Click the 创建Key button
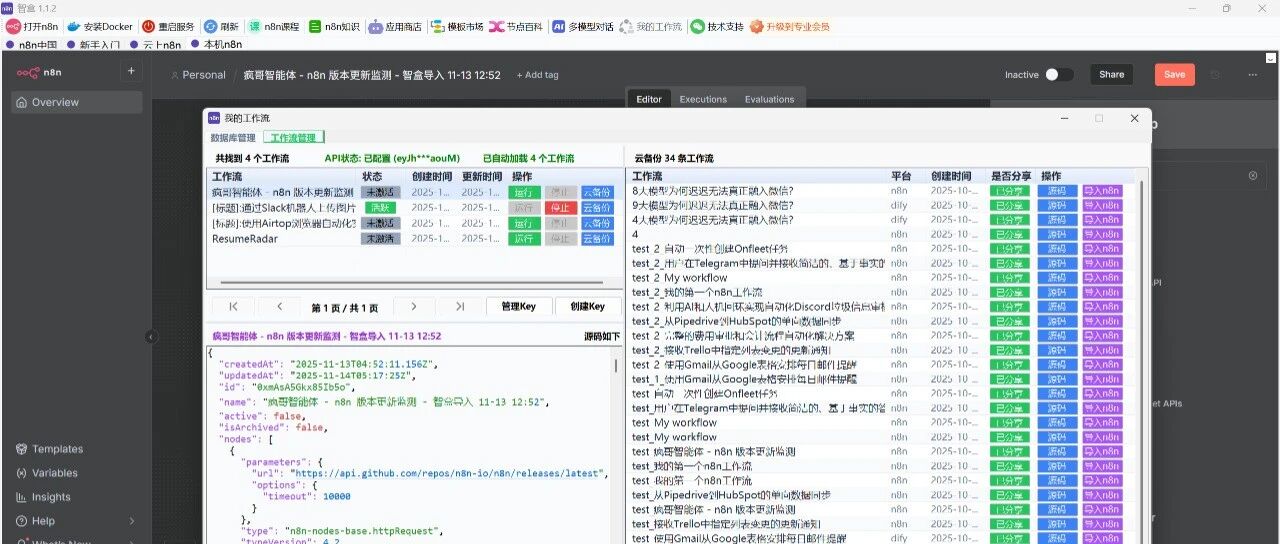Image resolution: width=1280 pixels, height=544 pixels. coord(587,306)
